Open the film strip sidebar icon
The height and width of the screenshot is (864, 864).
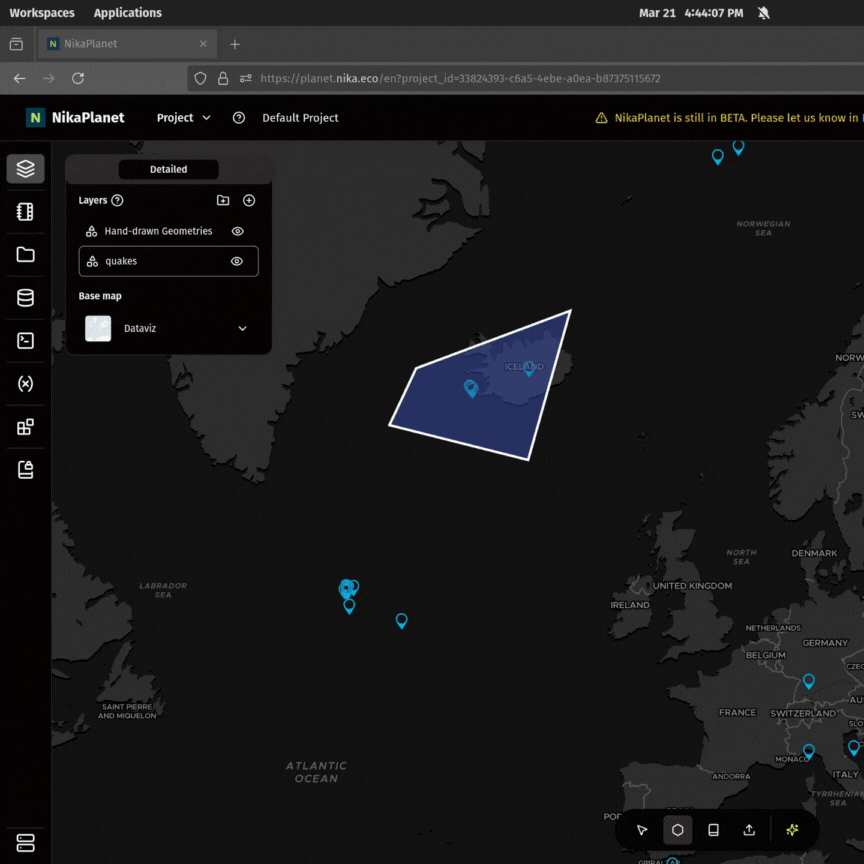point(25,212)
